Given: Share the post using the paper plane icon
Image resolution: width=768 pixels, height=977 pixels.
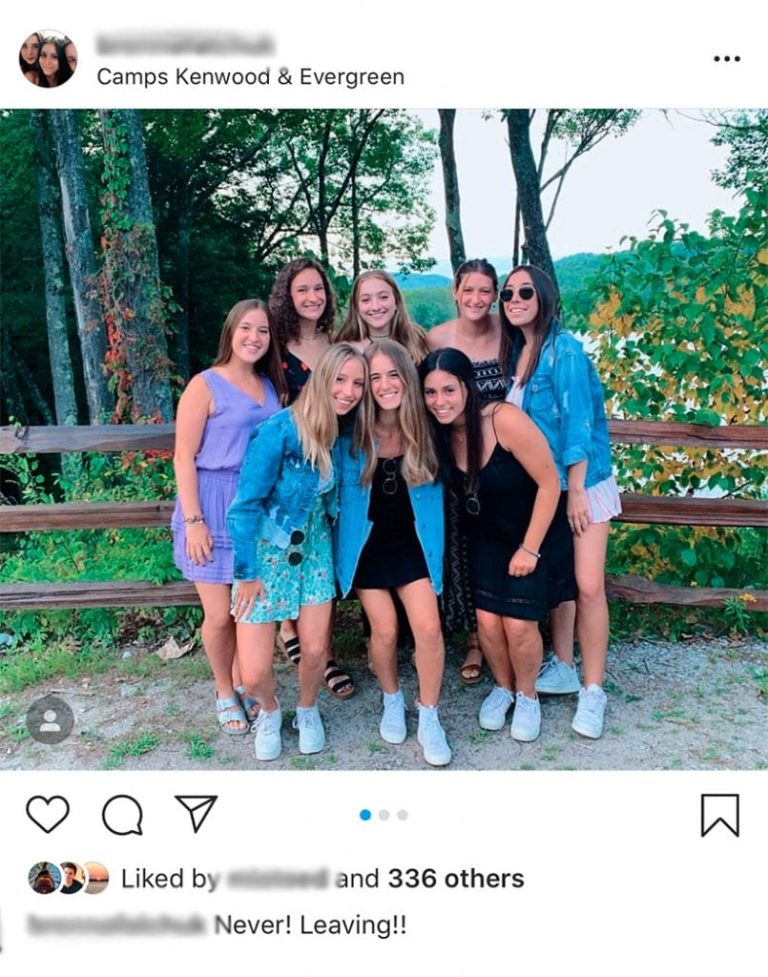Looking at the screenshot, I should [196, 813].
